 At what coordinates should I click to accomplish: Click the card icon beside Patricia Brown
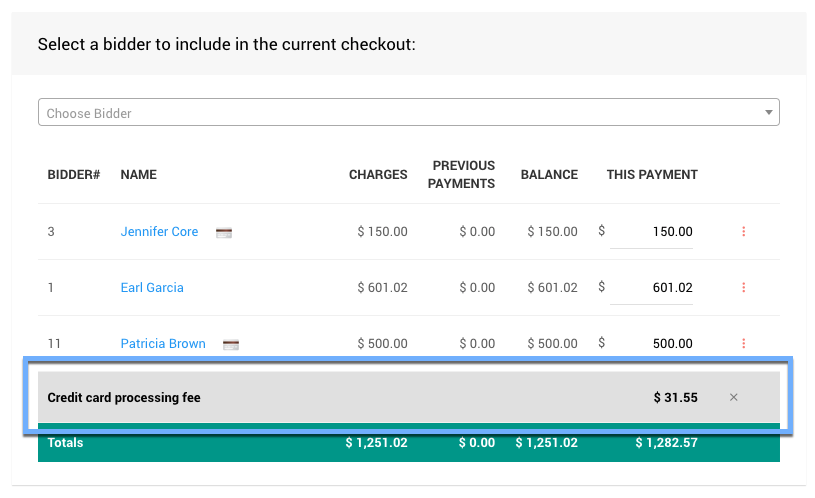(230, 345)
